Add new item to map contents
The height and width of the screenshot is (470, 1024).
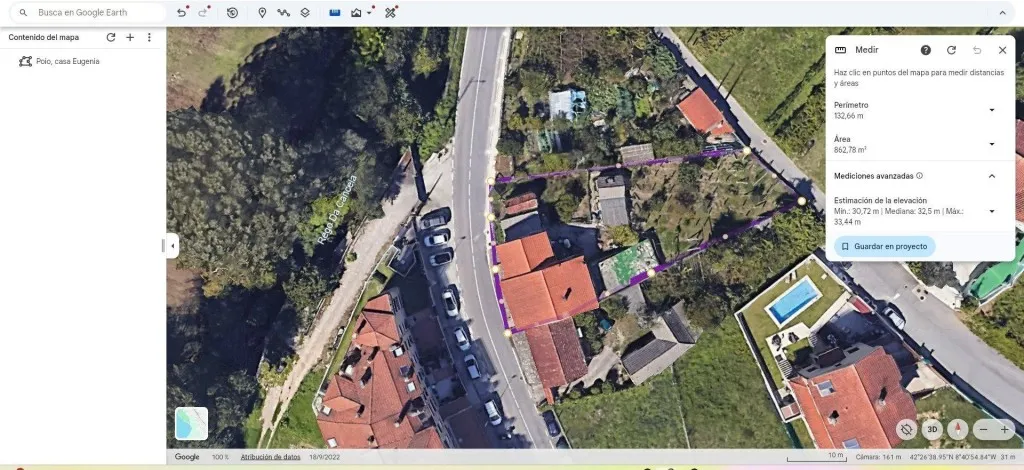point(130,37)
